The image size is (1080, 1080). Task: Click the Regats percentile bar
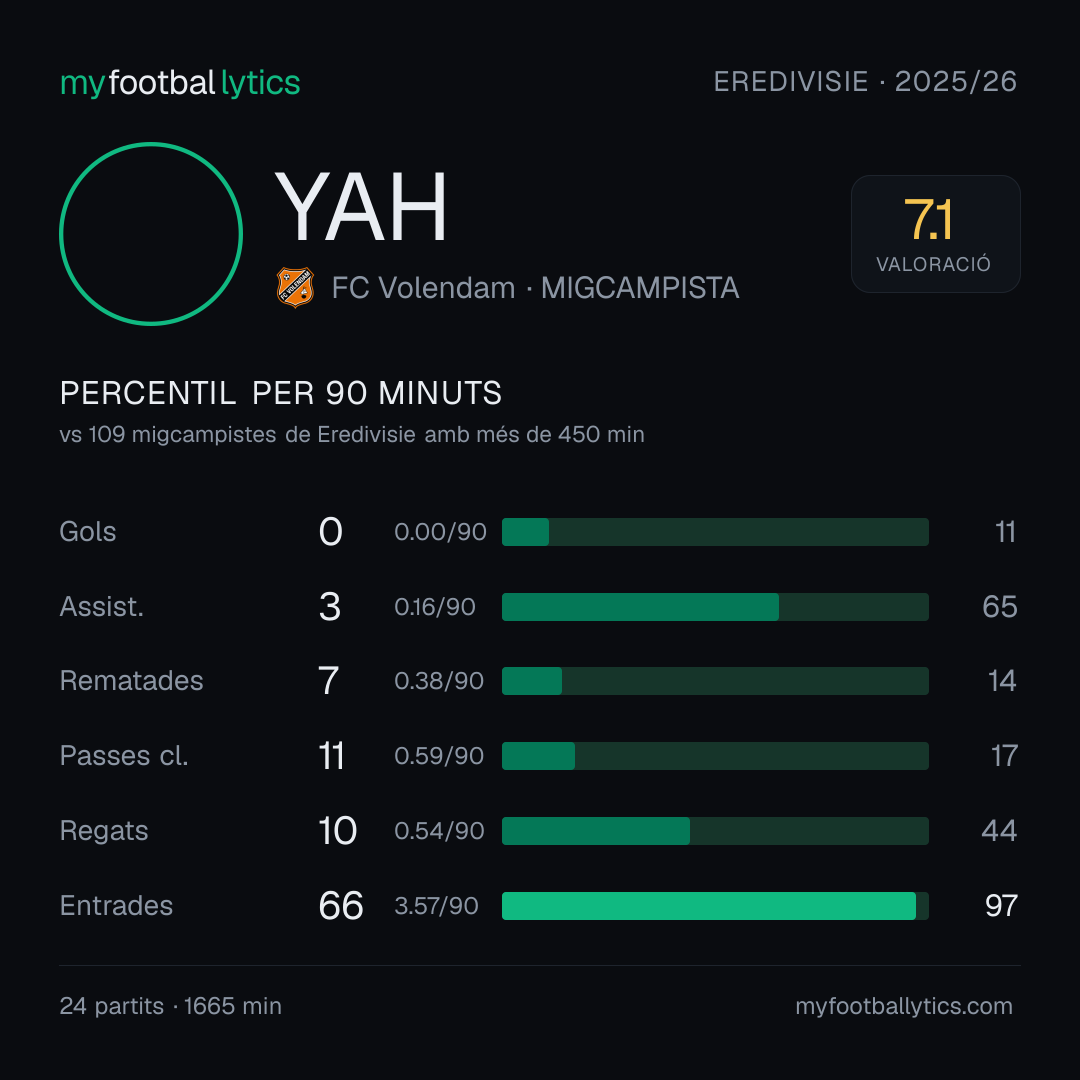pos(715,831)
